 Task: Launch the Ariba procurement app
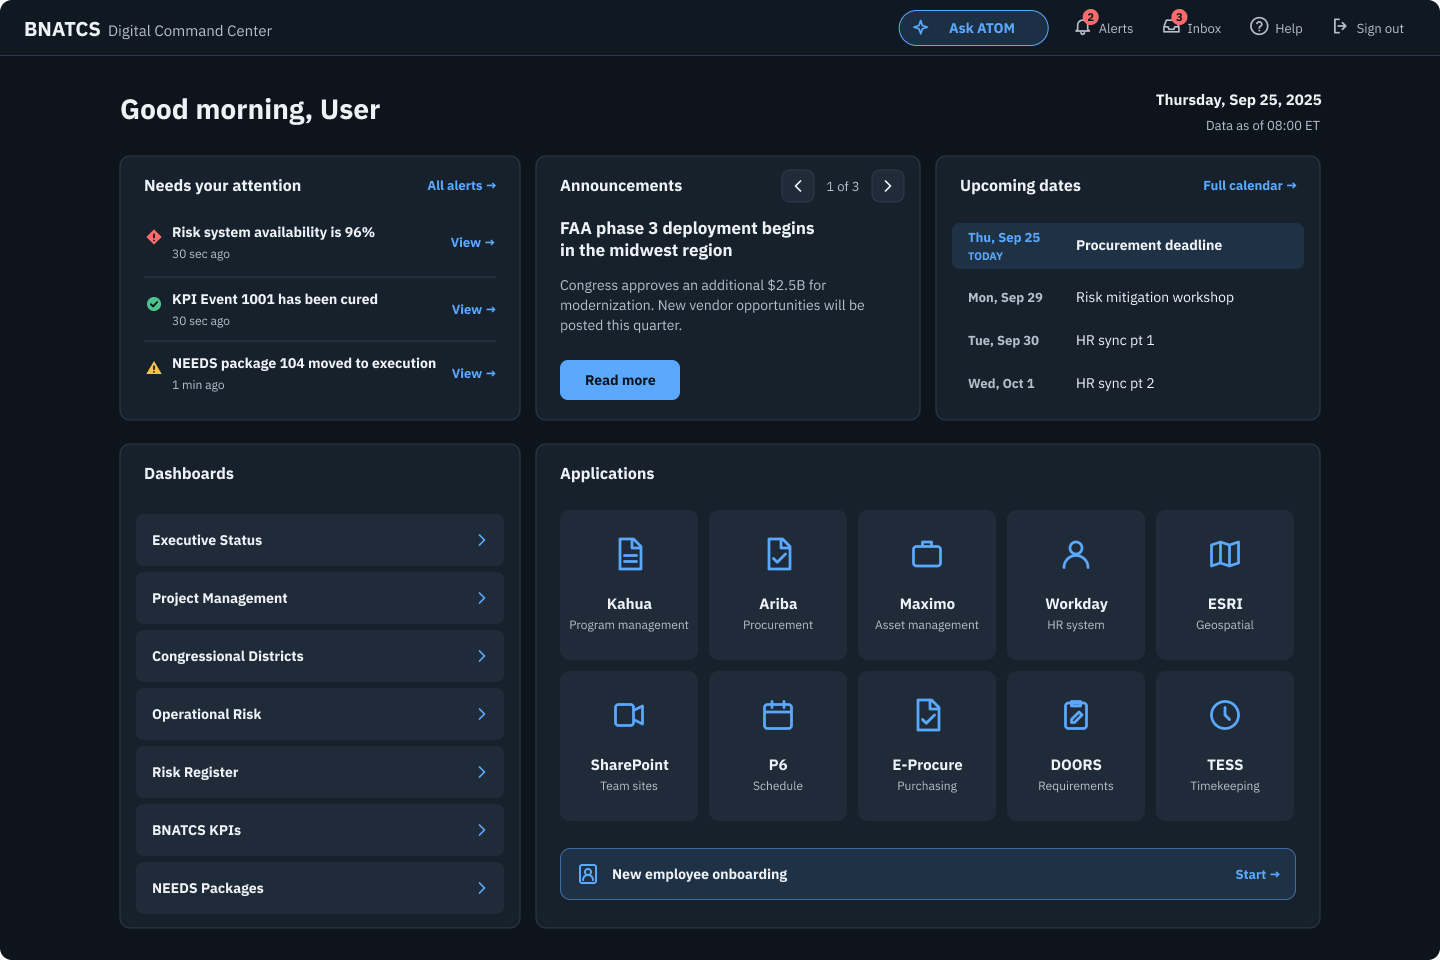(778, 585)
